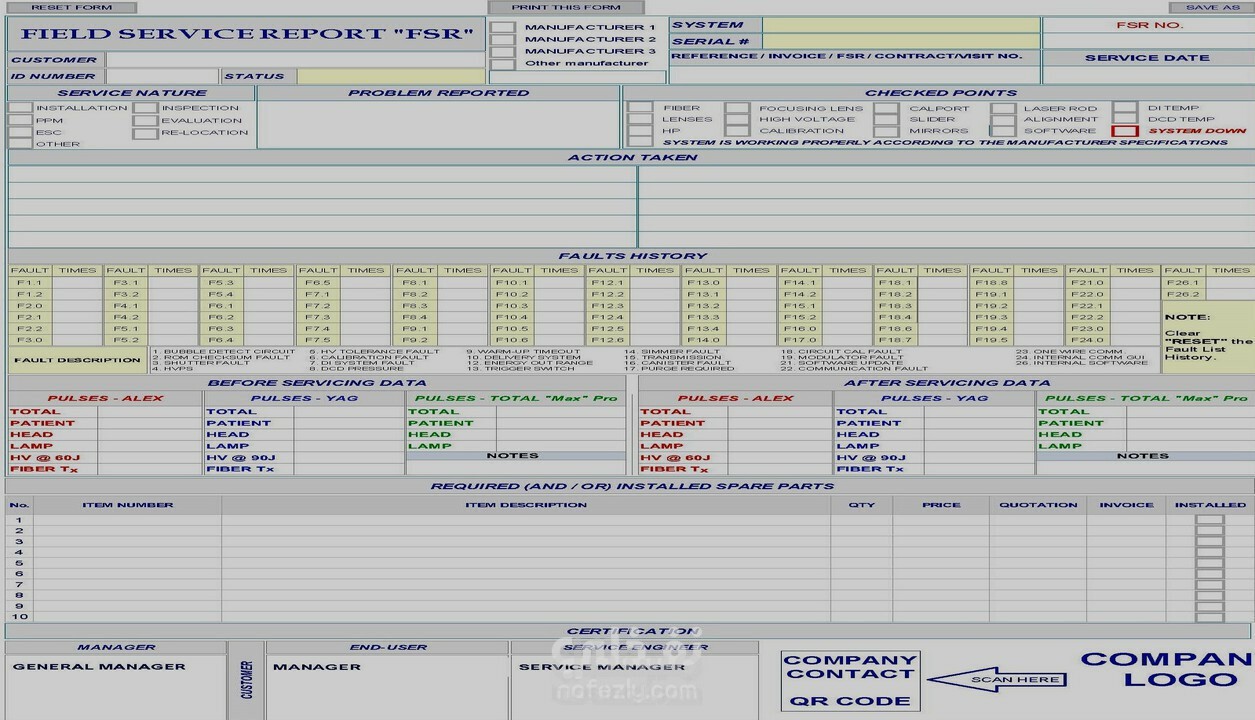Tick the LENSES checked point
Viewport: 1255px width, 720px height.
(x=640, y=119)
